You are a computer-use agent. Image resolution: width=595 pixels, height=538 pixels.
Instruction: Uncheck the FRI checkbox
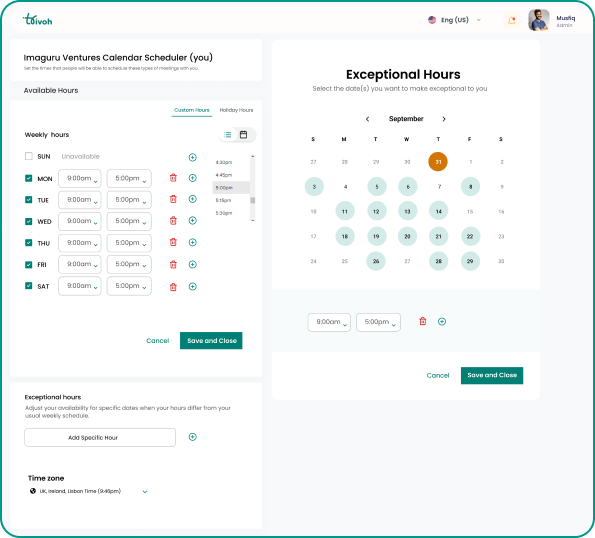28,264
